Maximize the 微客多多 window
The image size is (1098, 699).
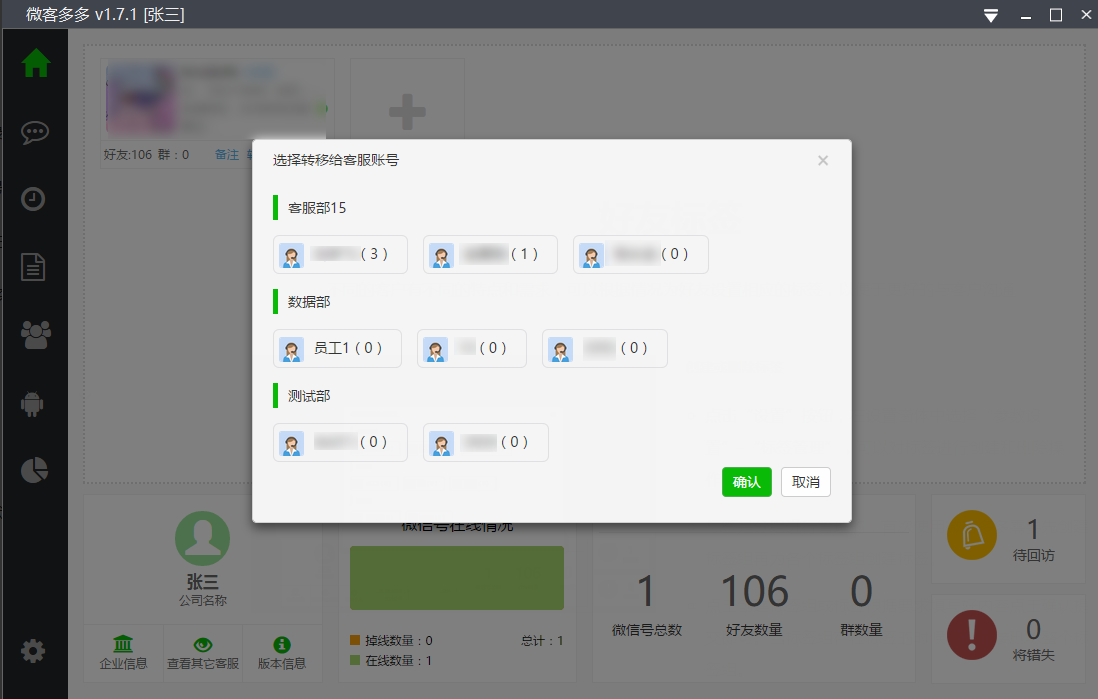[x=1056, y=15]
